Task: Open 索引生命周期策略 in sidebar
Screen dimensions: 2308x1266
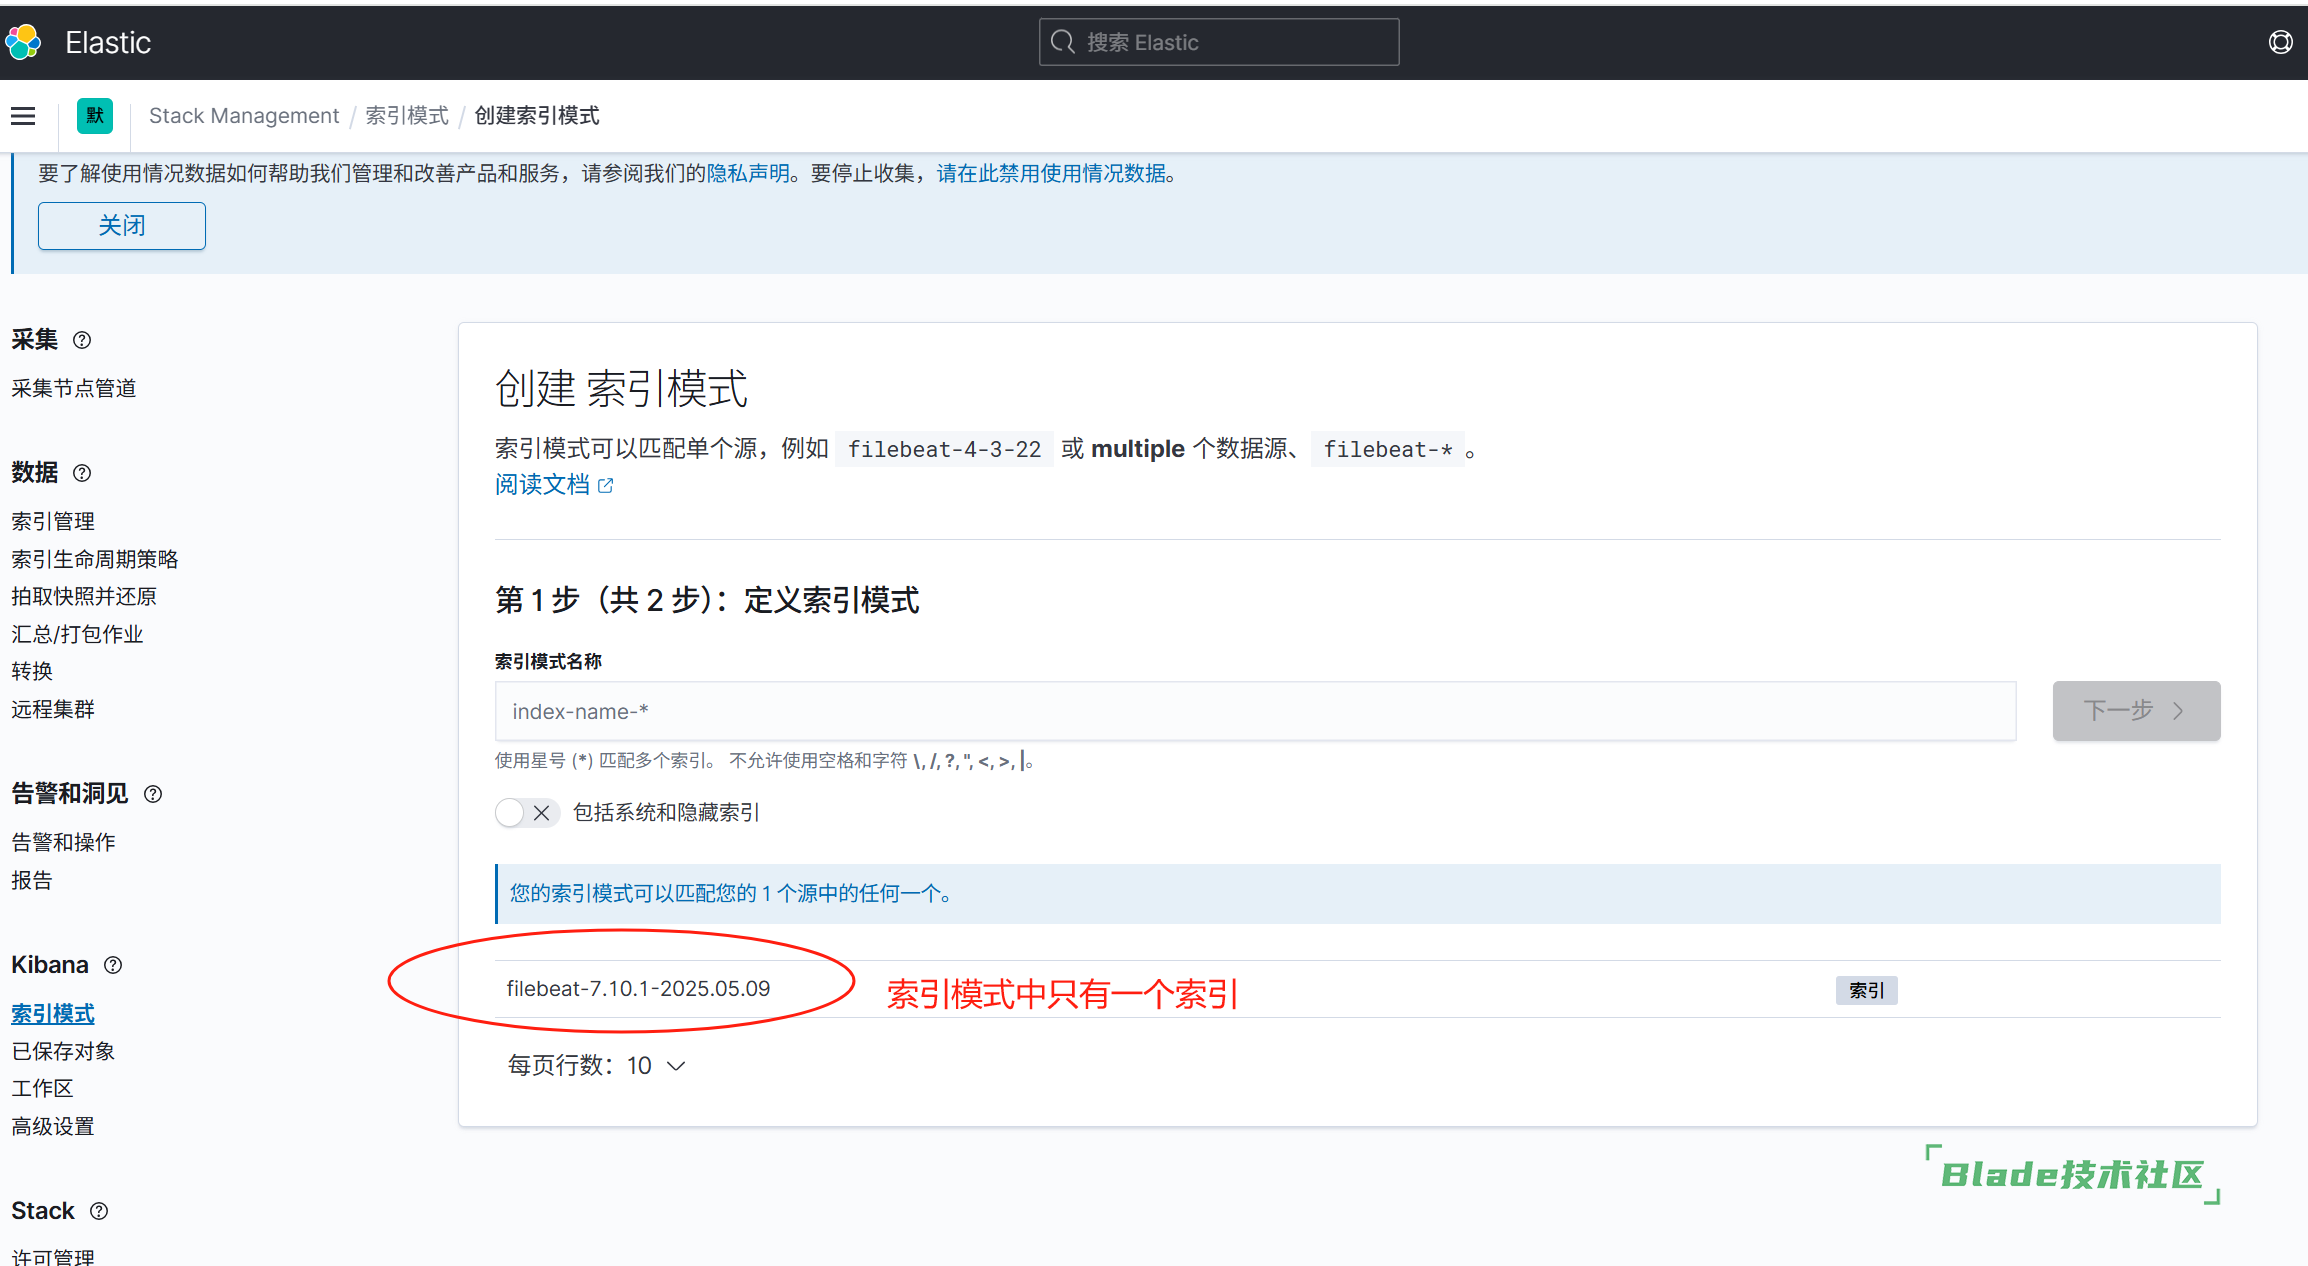Action: (x=95, y=559)
